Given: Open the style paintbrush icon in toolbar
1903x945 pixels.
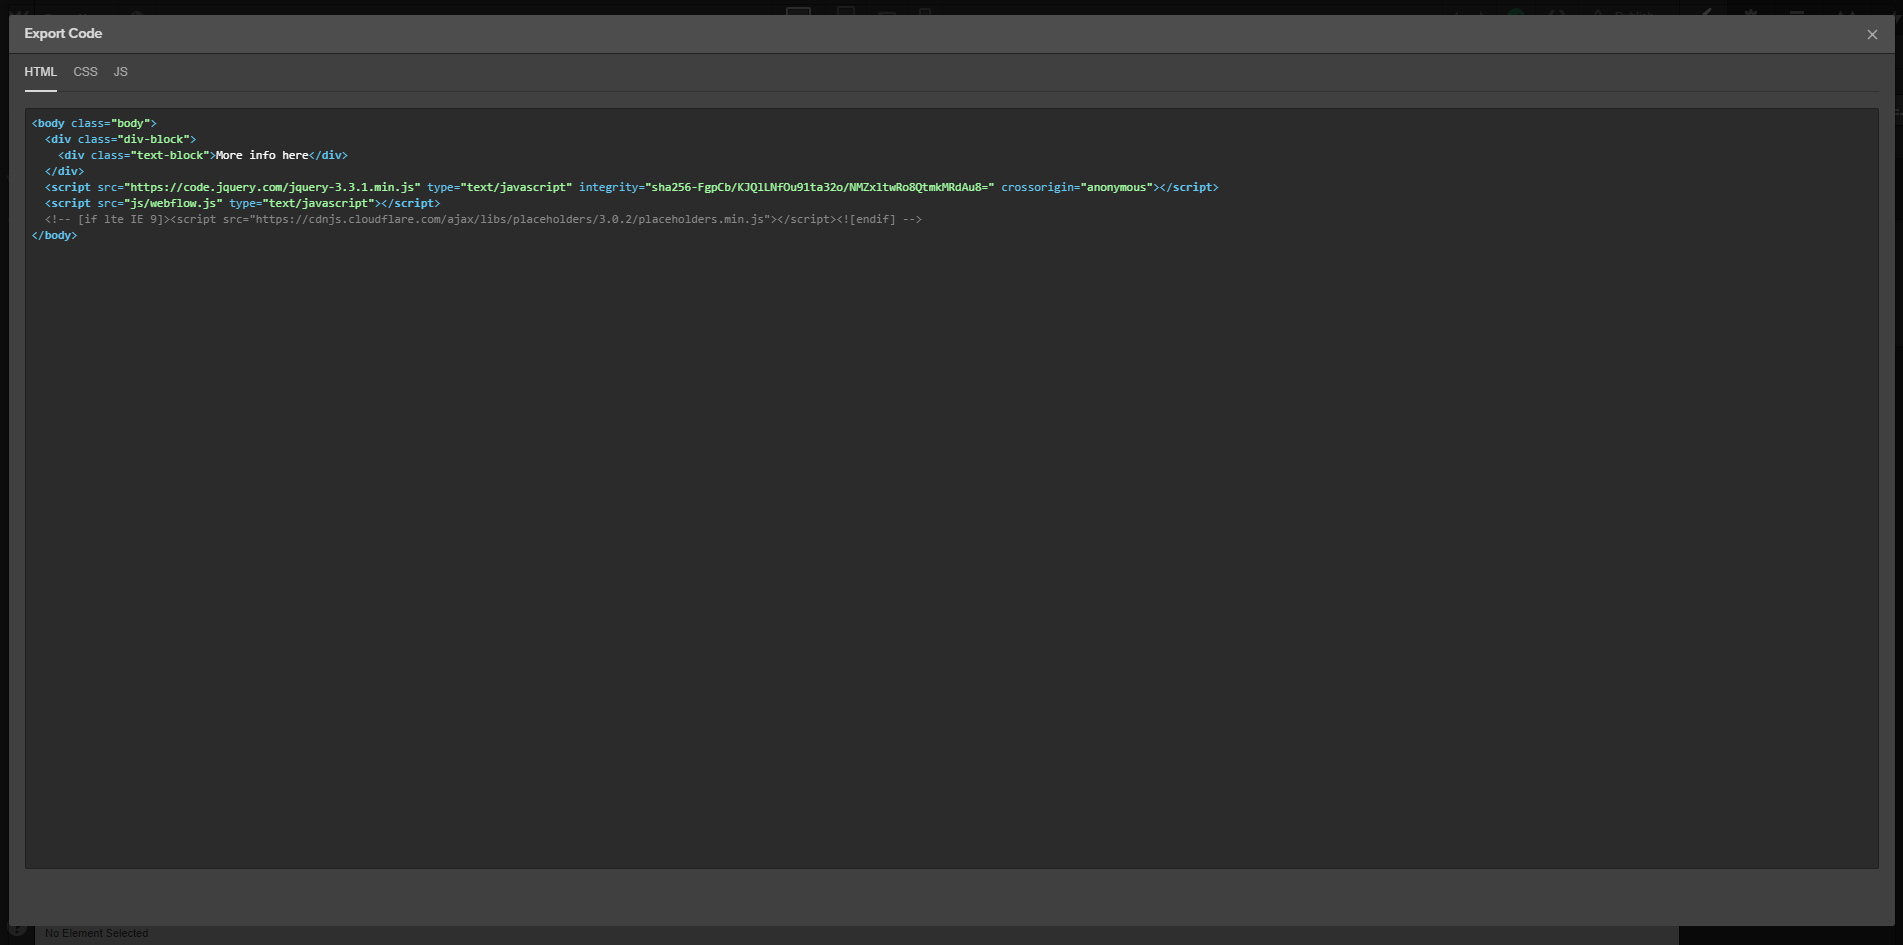Looking at the screenshot, I should tap(1707, 14).
